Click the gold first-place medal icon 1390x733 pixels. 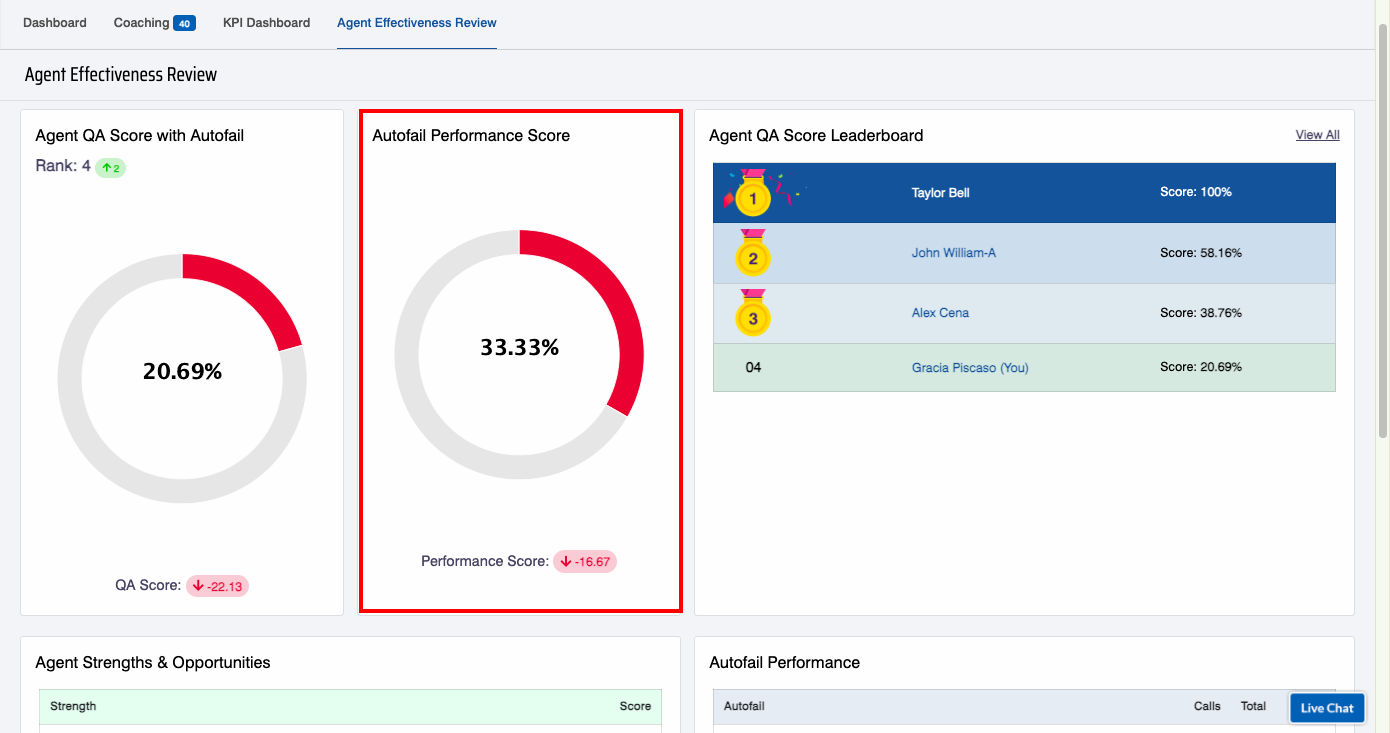pyautogui.click(x=753, y=197)
